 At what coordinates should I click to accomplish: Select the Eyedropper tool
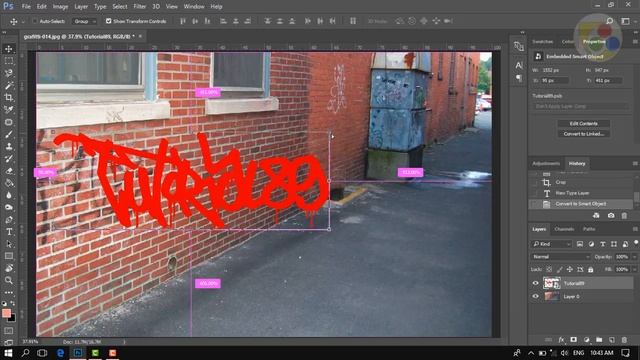pos(9,110)
